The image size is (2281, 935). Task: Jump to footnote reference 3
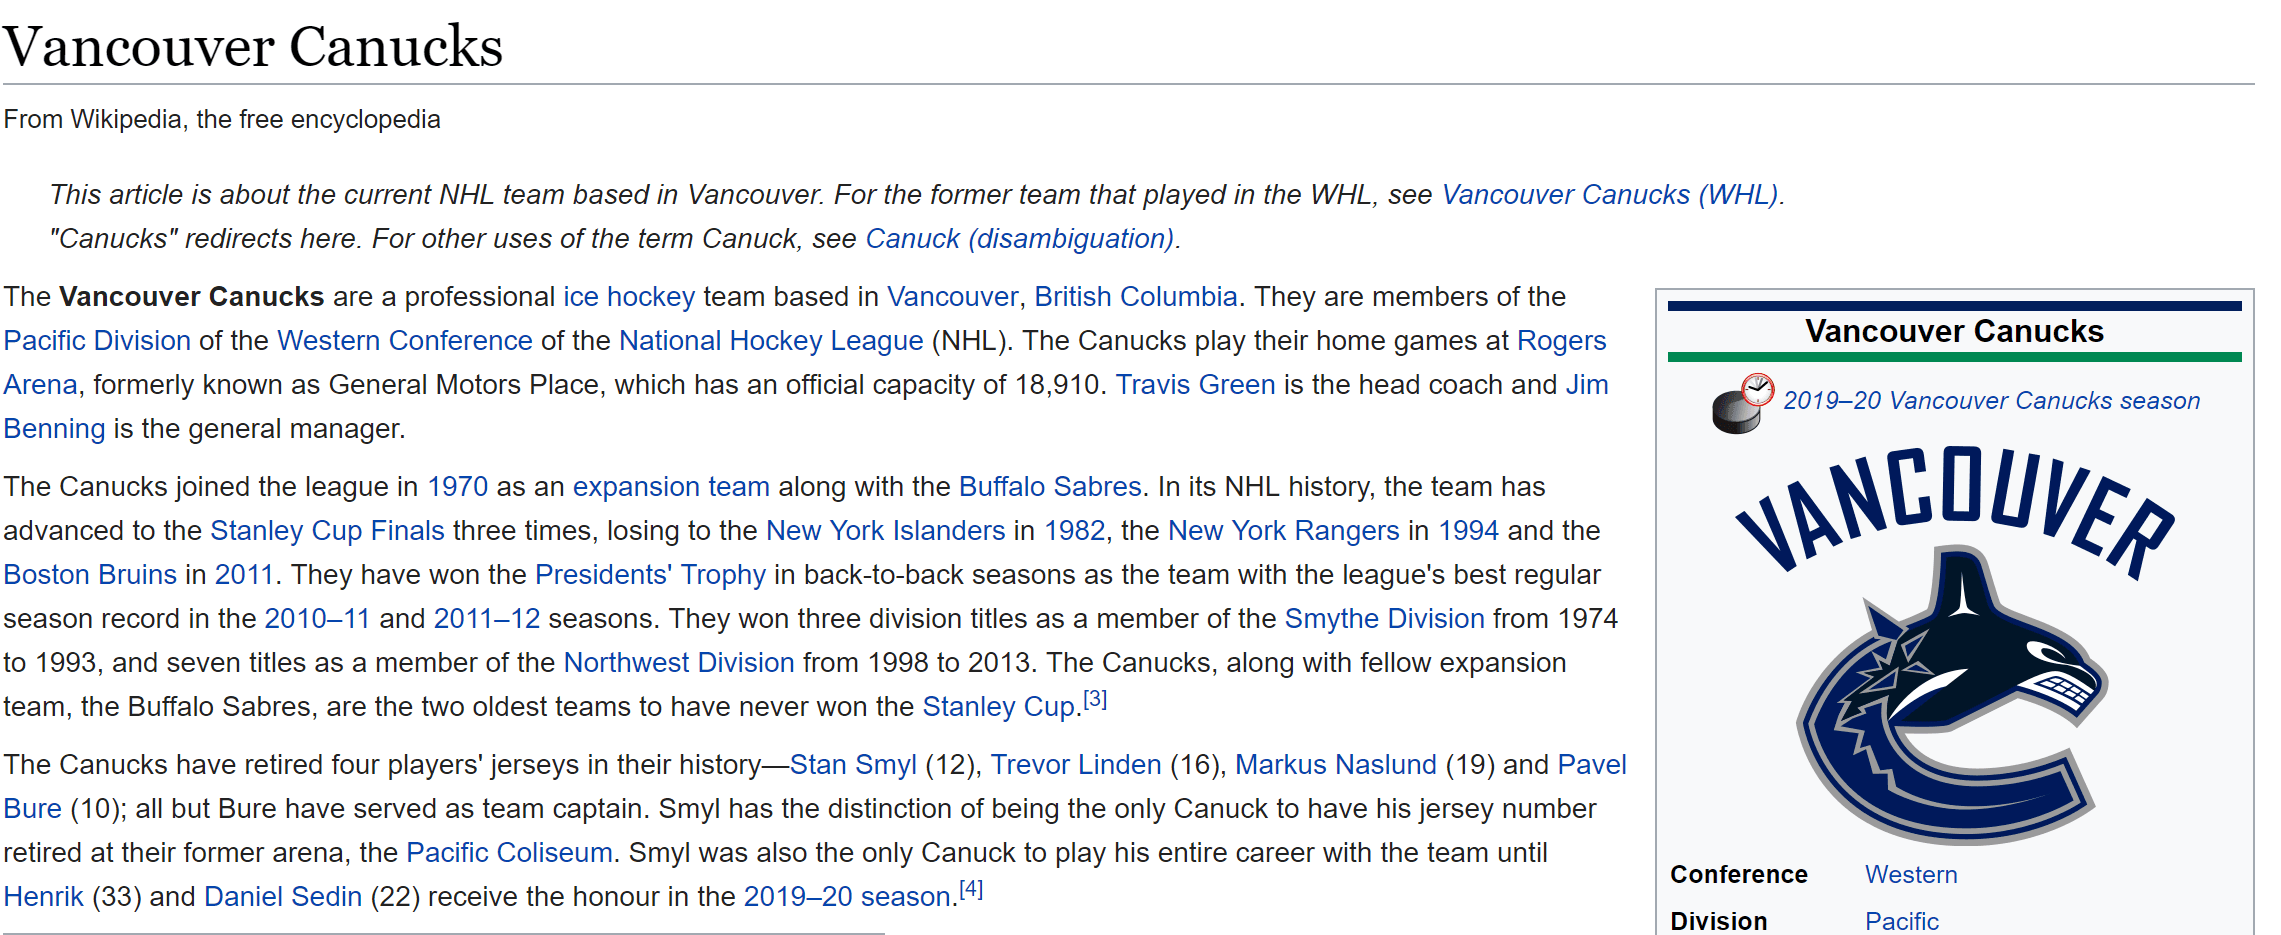[1095, 699]
